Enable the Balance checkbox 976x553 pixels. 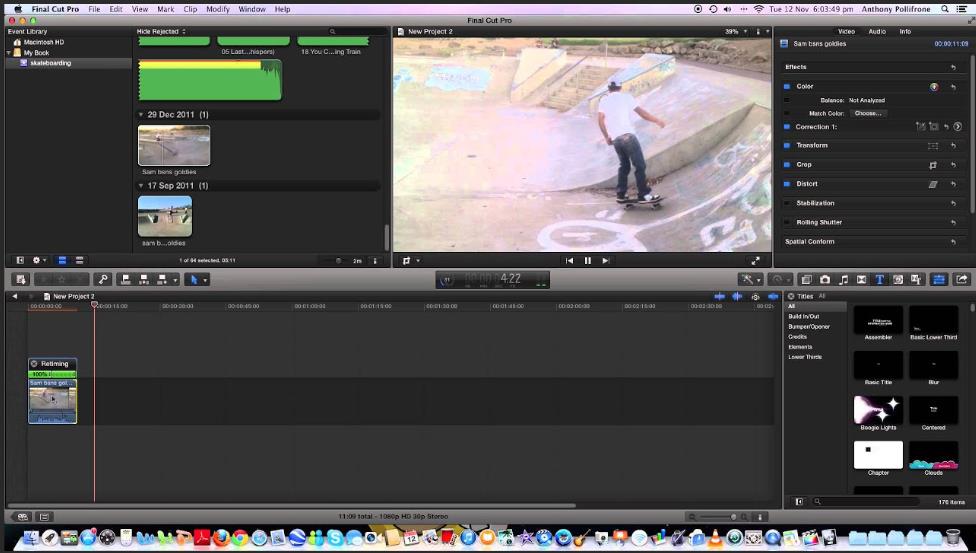[787, 100]
